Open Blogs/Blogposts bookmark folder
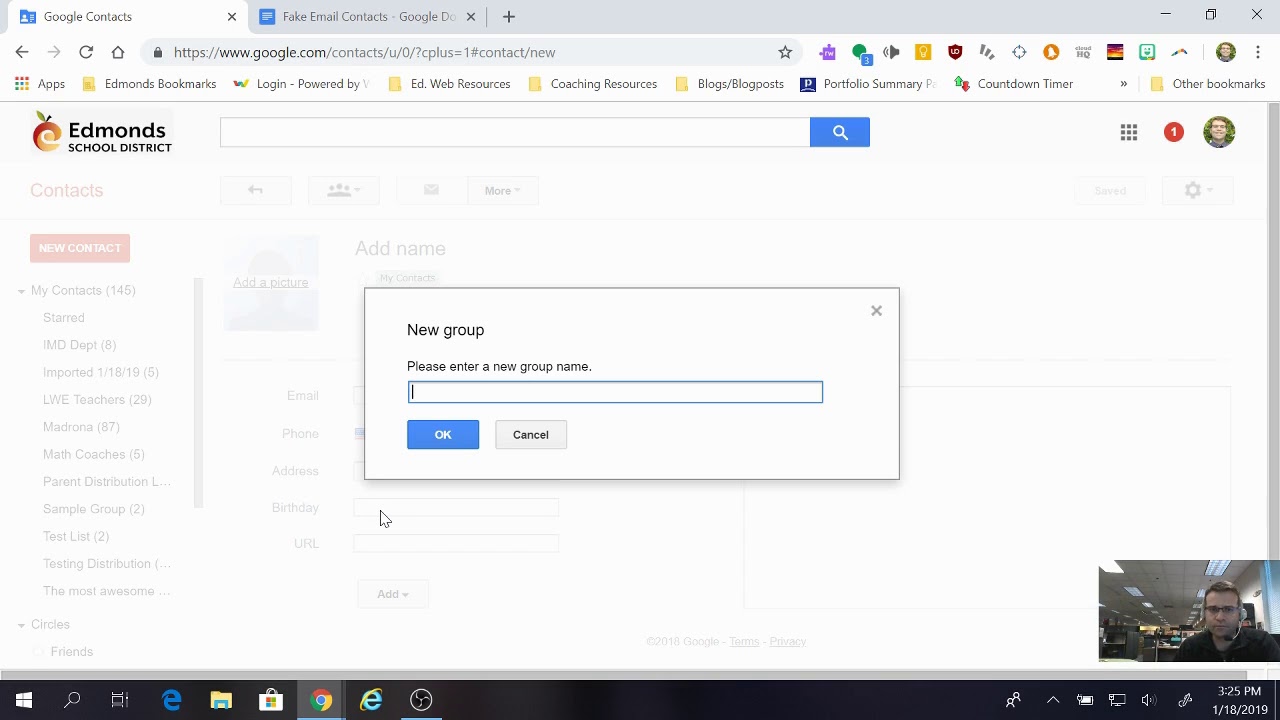 click(729, 84)
